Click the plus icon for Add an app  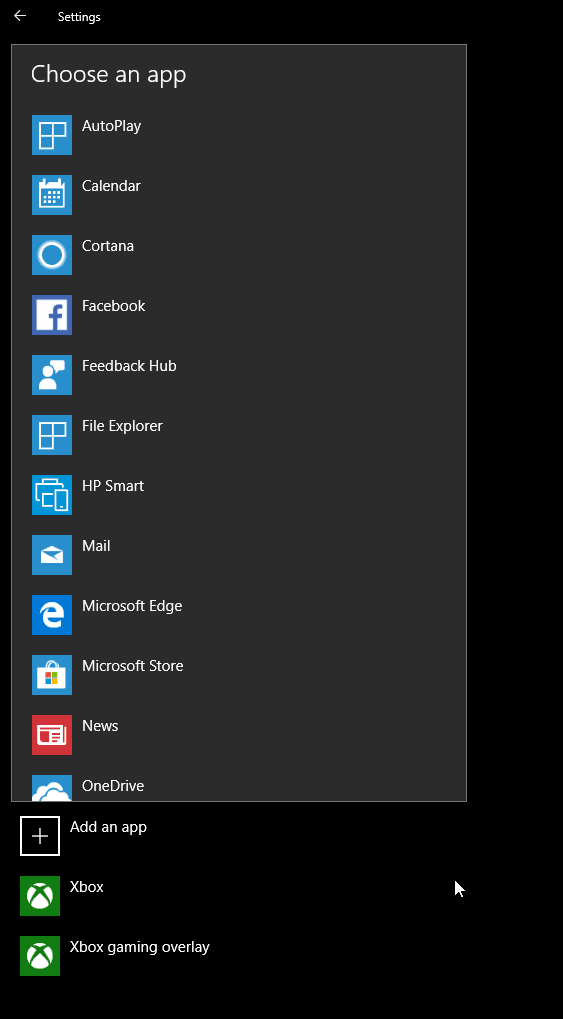40,836
